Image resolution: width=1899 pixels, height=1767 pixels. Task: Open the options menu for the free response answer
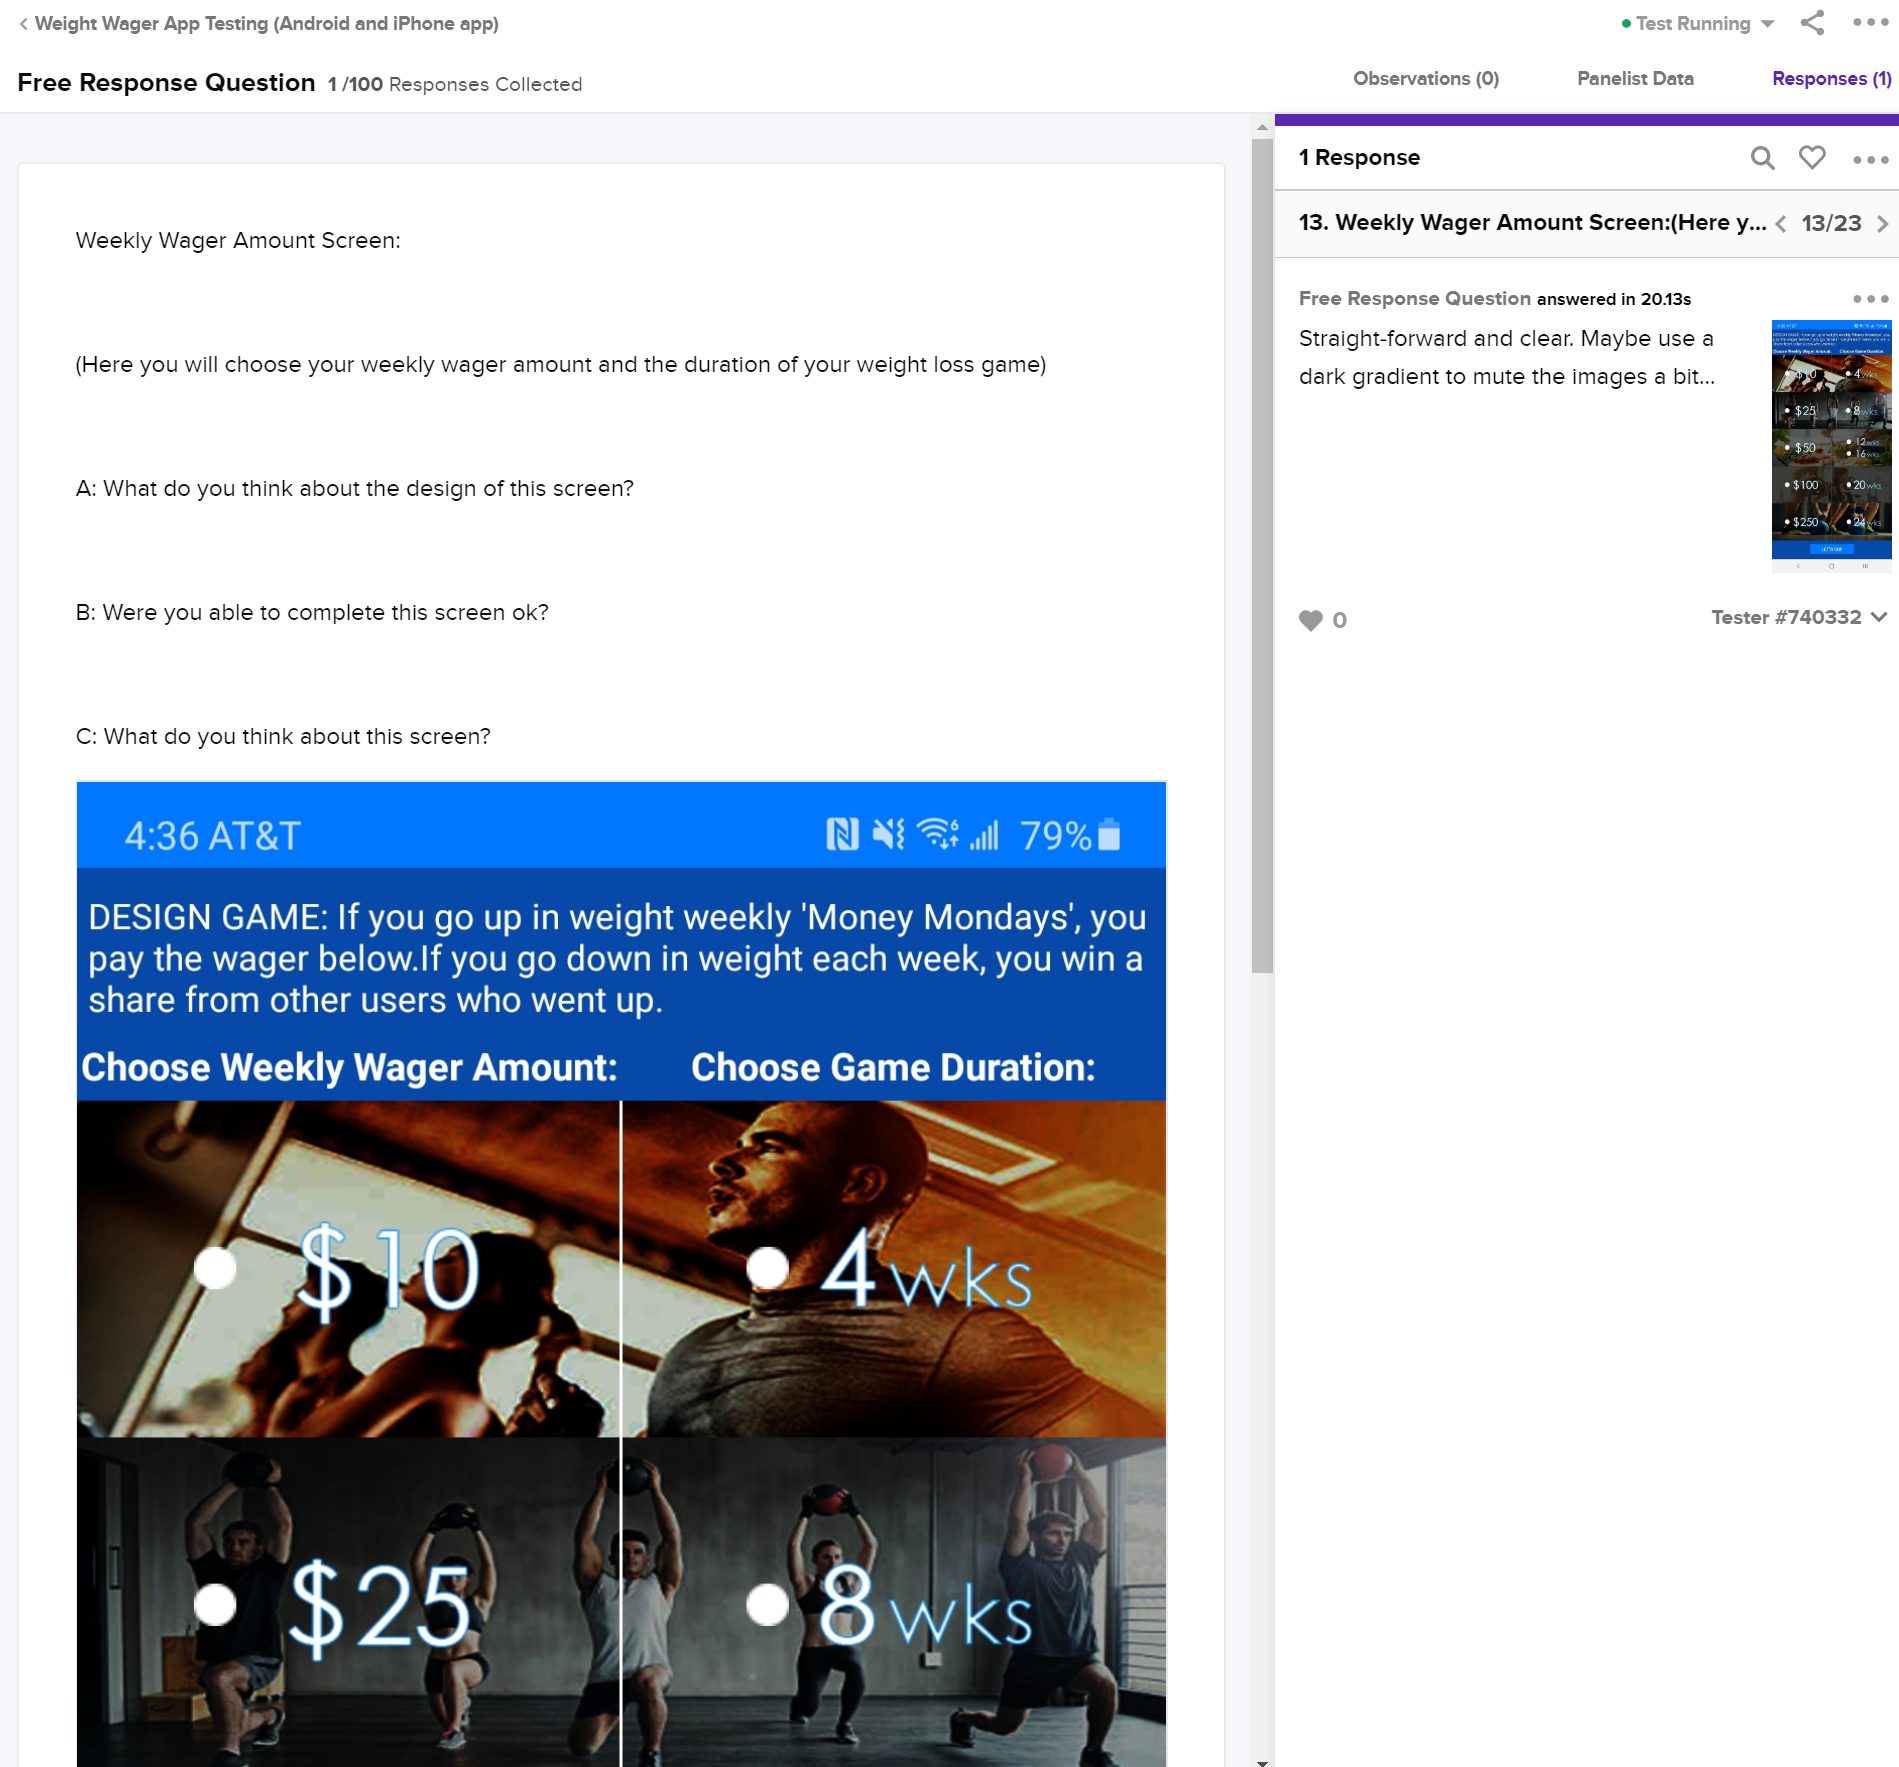coord(1870,299)
